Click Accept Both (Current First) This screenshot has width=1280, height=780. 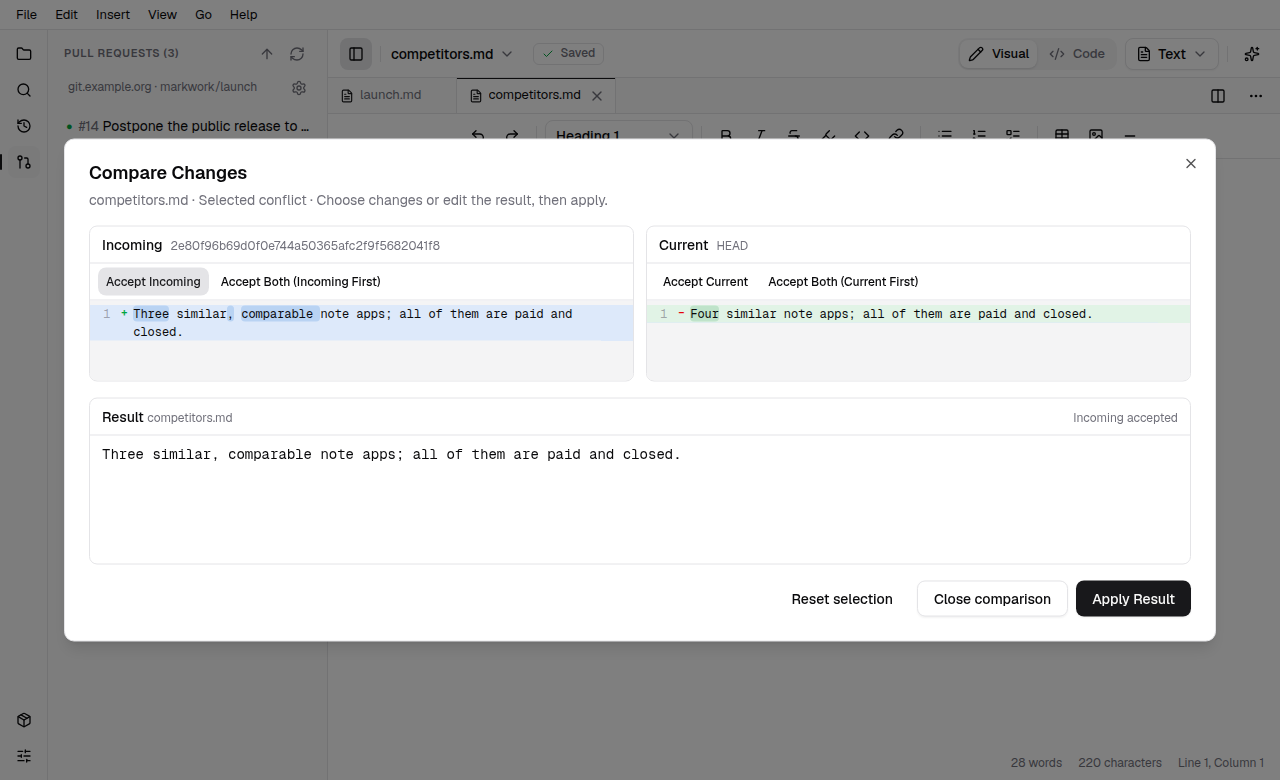click(843, 282)
